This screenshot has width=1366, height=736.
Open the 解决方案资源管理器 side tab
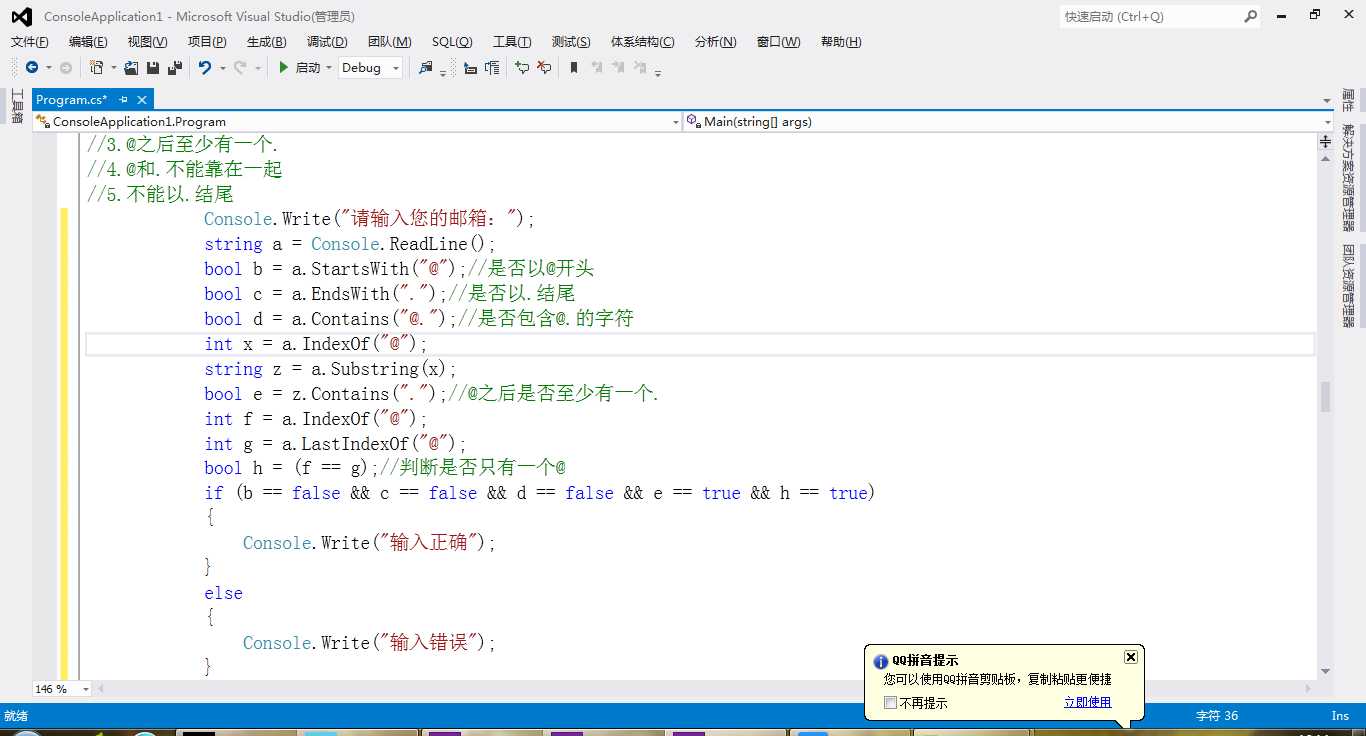[x=1348, y=178]
